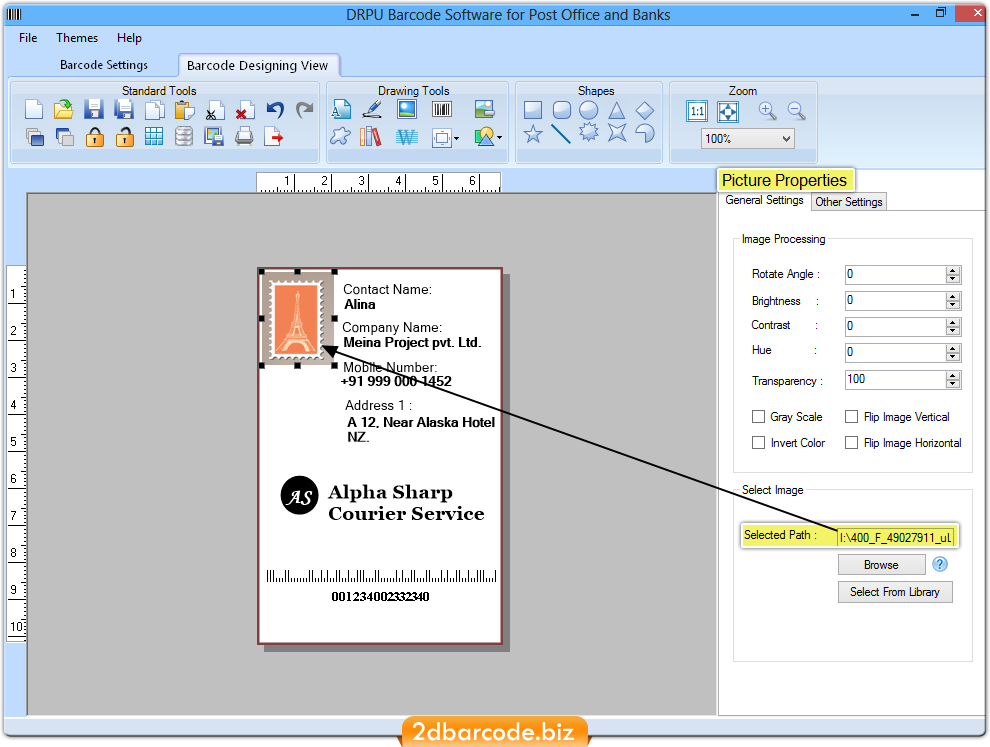This screenshot has width=990, height=747.
Task: Open the General Settings tab
Action: (x=764, y=200)
